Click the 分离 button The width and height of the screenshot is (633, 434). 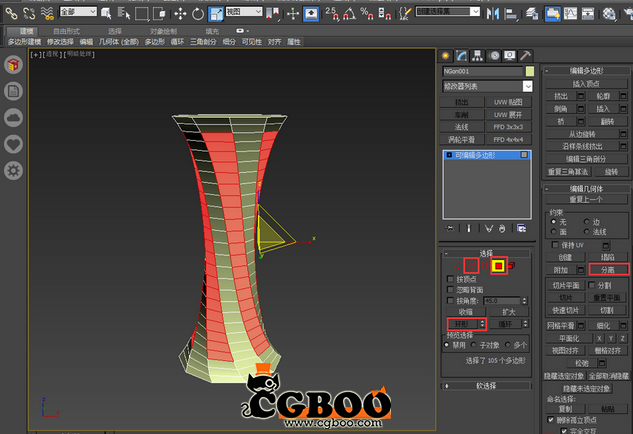tap(608, 270)
